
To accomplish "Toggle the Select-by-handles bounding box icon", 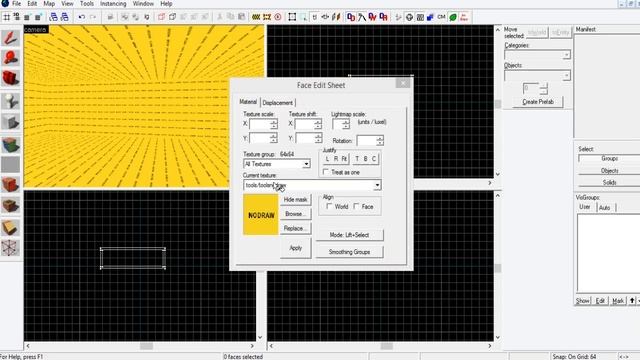I will point(292,17).
